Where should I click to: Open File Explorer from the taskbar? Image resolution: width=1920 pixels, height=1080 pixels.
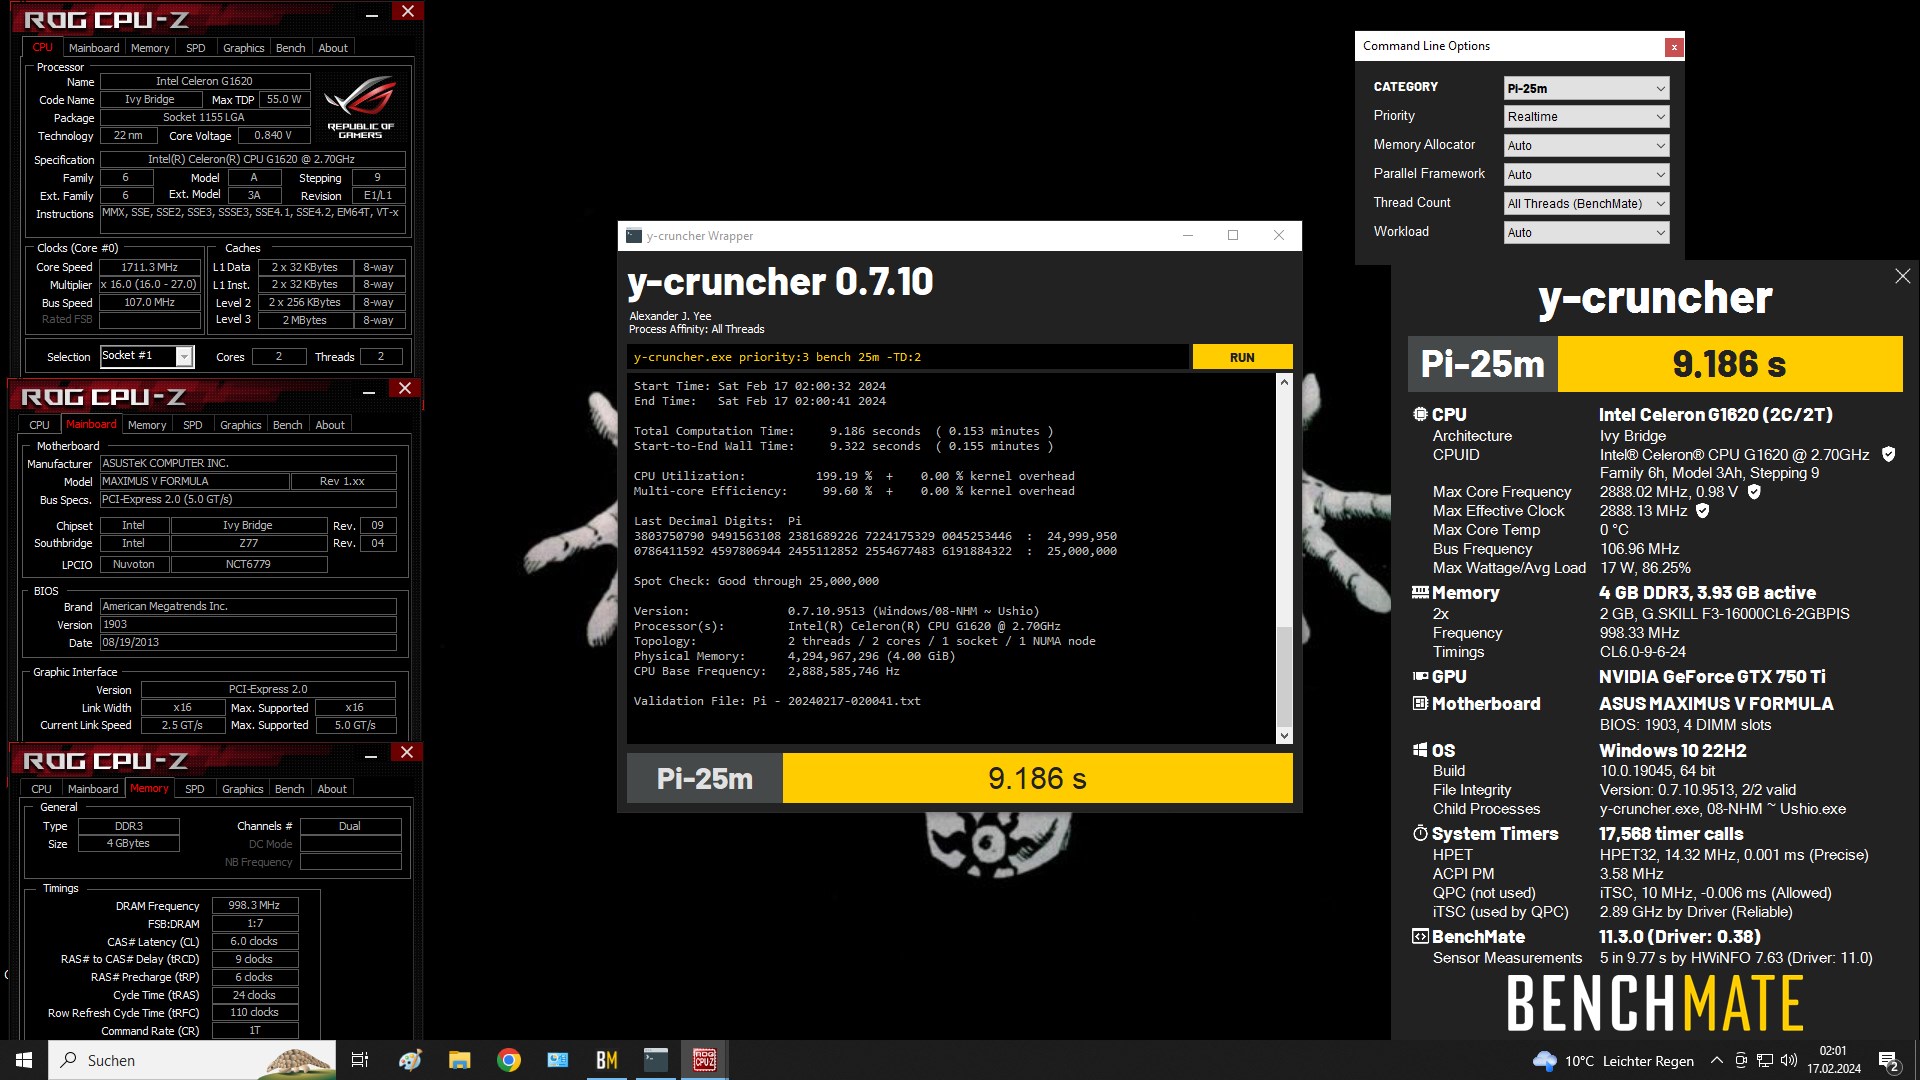pyautogui.click(x=459, y=1060)
